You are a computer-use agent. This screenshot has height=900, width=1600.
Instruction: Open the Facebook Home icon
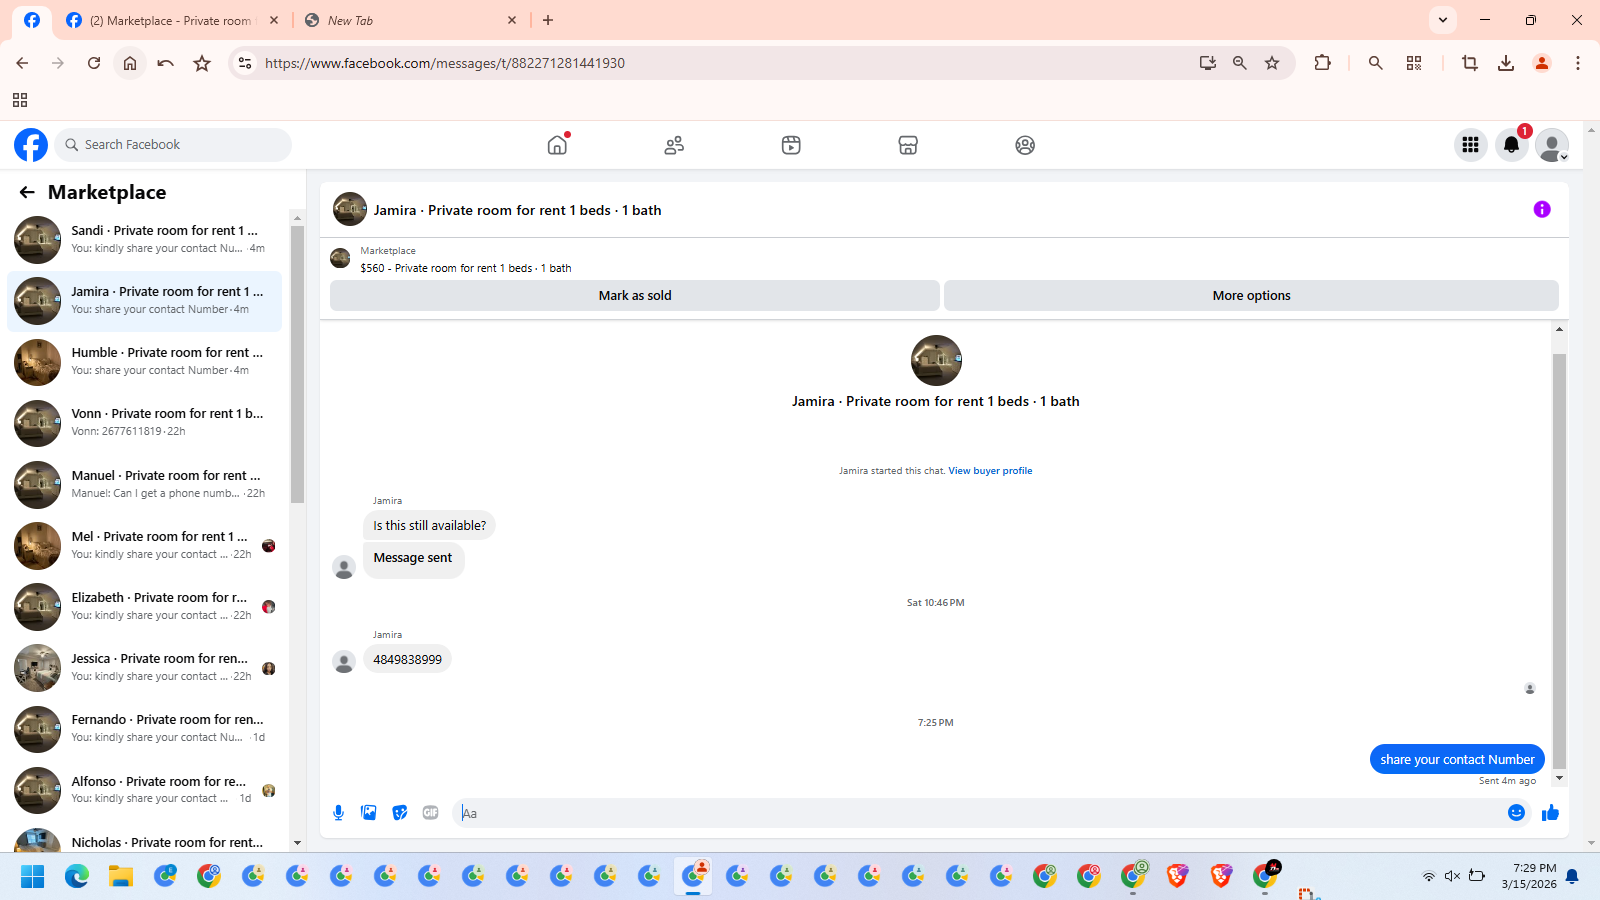(557, 145)
